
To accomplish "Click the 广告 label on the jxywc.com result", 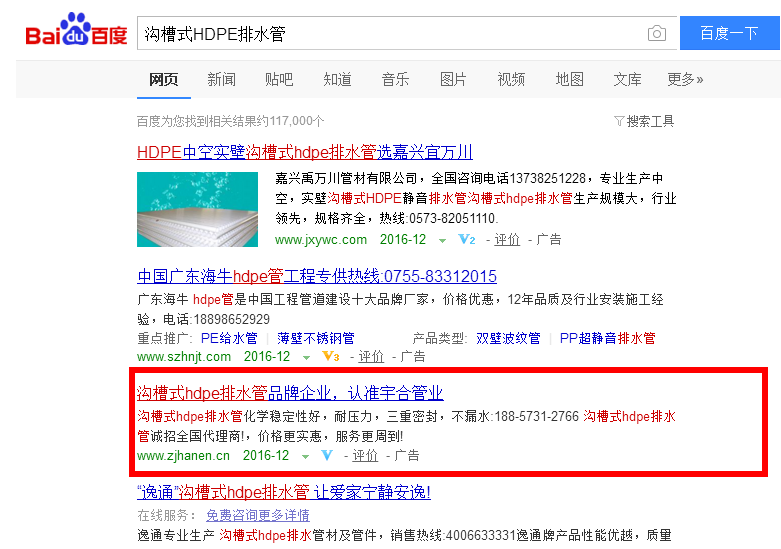I will click(x=548, y=240).
